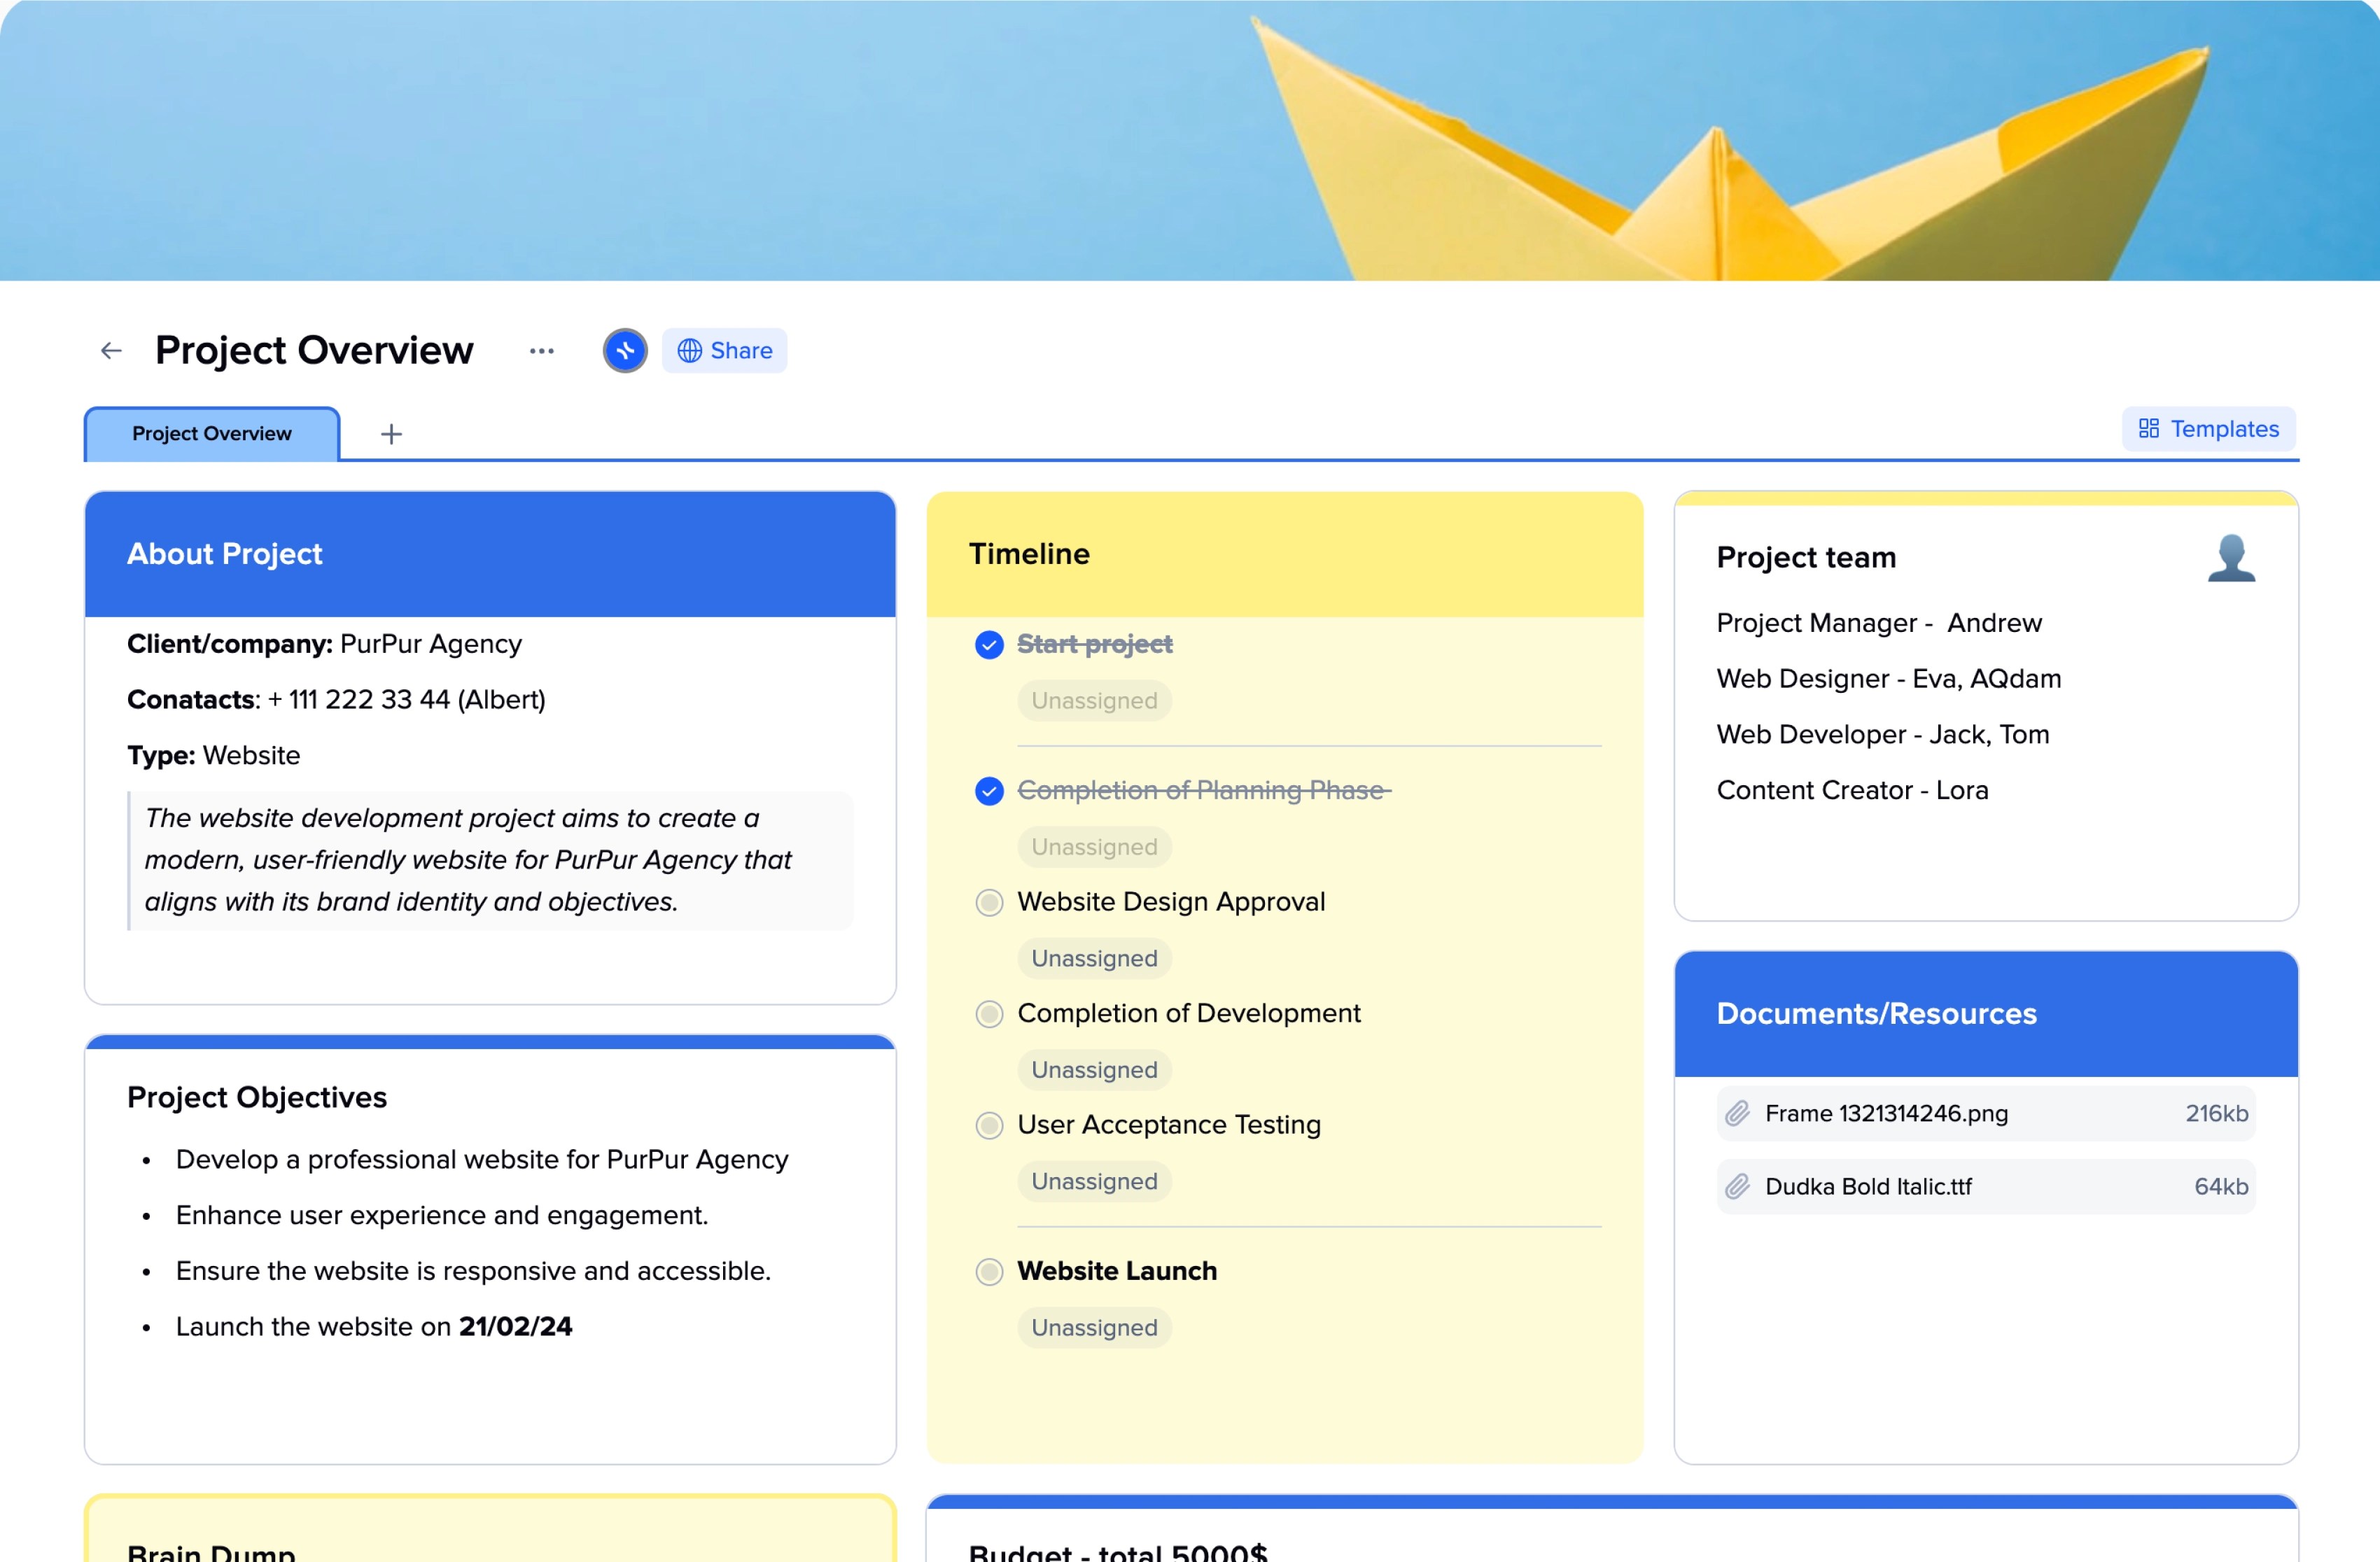Viewport: 2380px width, 1562px height.
Task: Open Unassigned dropdown under User Acceptance Testing
Action: tap(1094, 1181)
